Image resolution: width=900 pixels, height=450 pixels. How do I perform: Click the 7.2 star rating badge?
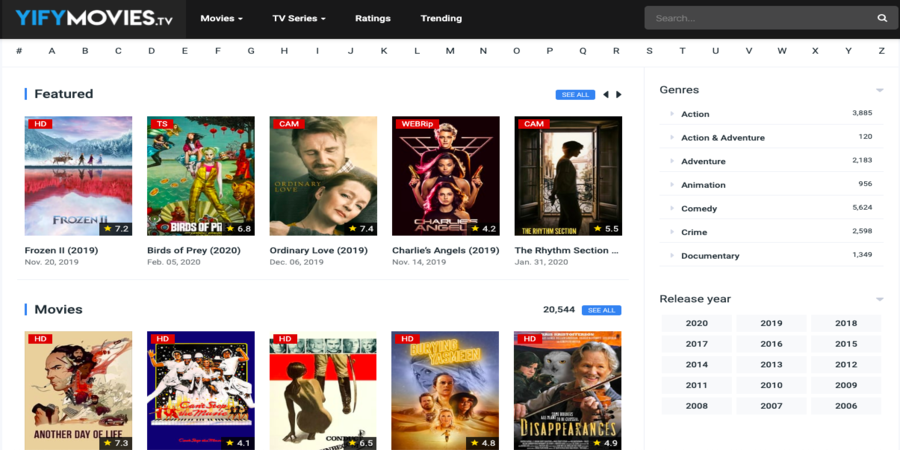coord(116,229)
